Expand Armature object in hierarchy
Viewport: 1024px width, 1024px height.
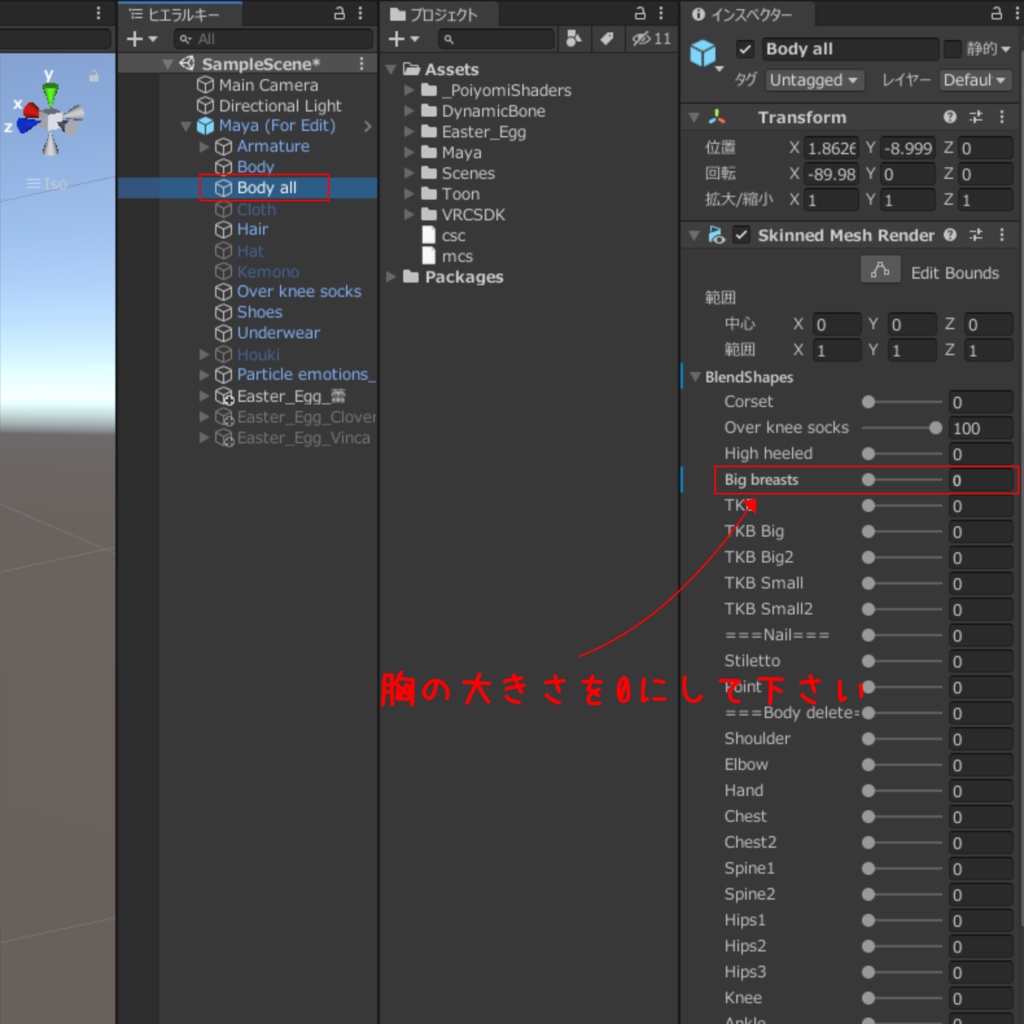[204, 146]
